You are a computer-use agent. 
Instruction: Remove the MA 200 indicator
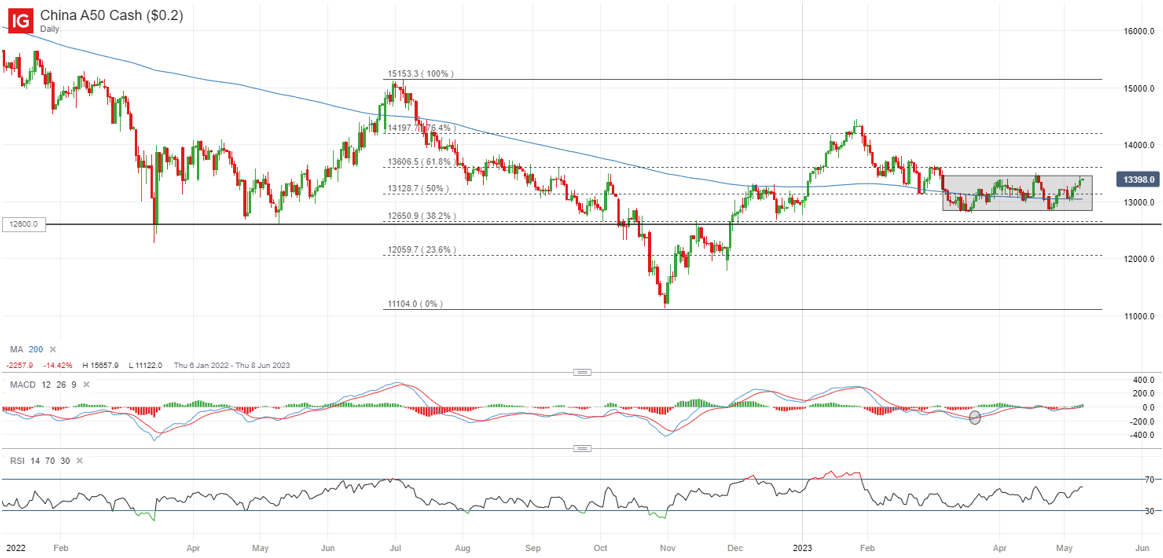[53, 349]
